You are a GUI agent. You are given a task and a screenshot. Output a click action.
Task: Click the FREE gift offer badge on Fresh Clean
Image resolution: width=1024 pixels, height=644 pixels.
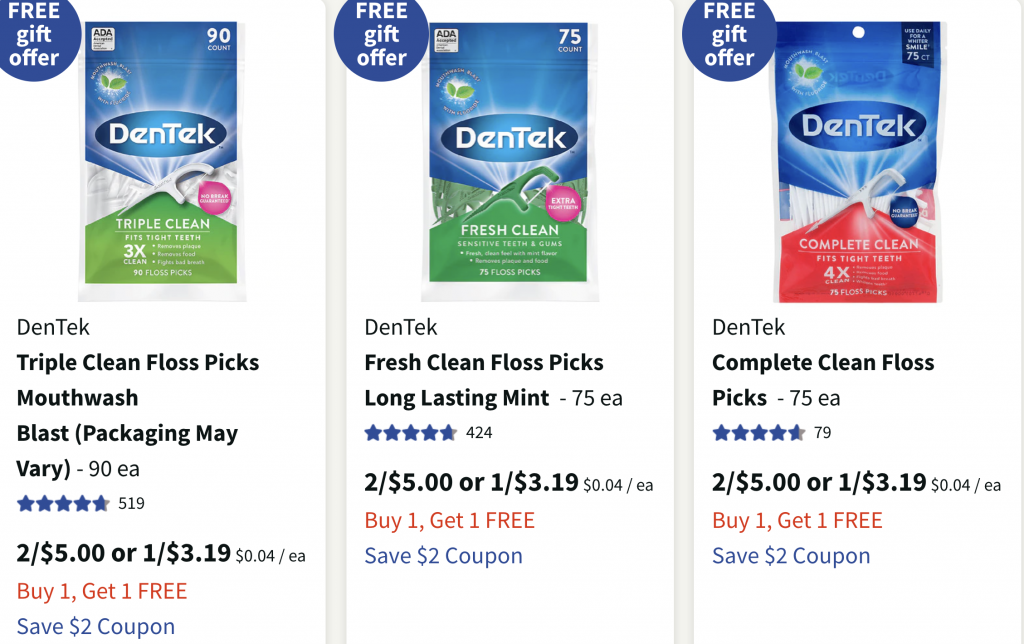pyautogui.click(x=382, y=35)
